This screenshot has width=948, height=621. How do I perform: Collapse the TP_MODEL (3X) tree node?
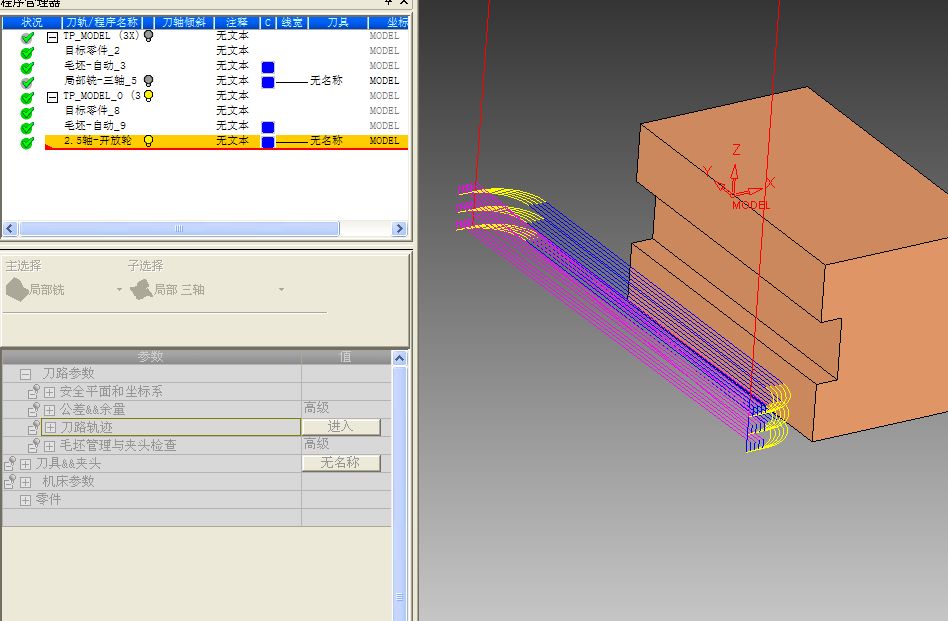click(x=53, y=37)
